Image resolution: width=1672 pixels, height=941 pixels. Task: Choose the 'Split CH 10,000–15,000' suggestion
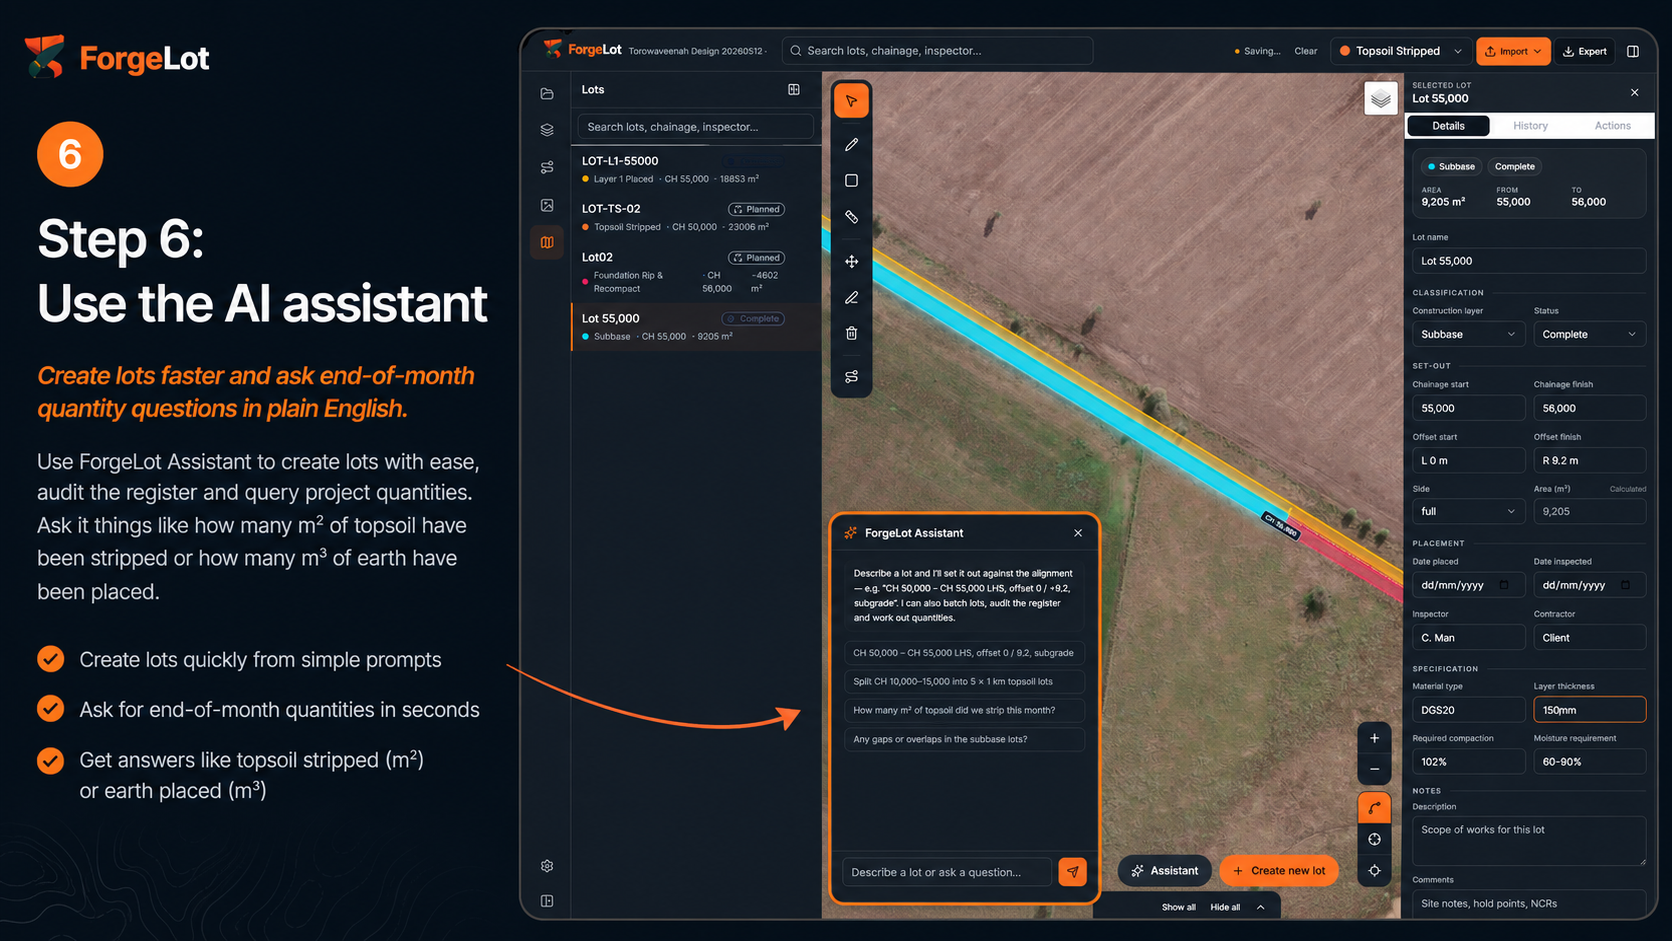pos(964,681)
